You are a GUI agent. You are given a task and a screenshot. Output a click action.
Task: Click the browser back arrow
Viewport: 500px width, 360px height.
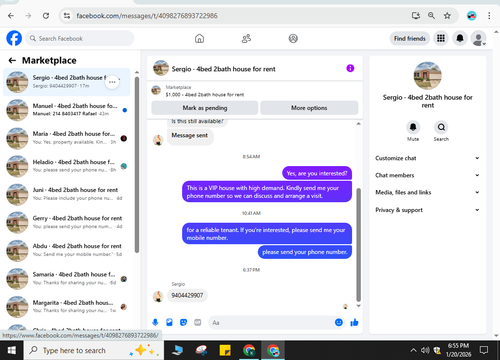pyautogui.click(x=11, y=16)
